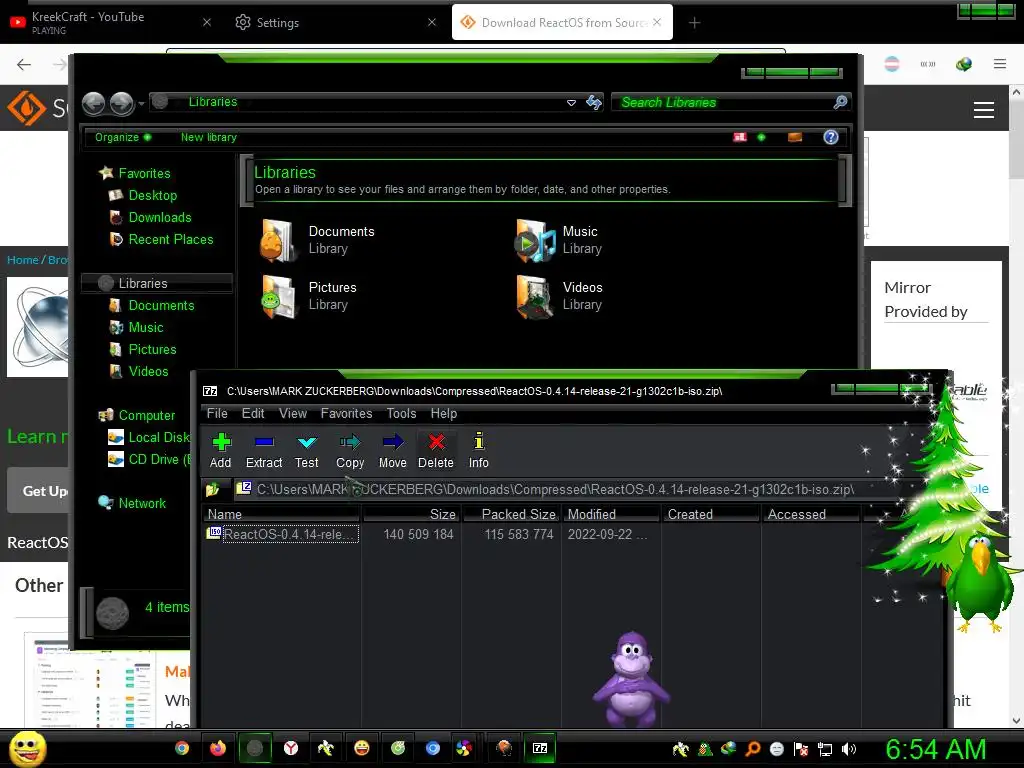This screenshot has height=768, width=1024.
Task: Click the smiley Start button
Action: 28,749
